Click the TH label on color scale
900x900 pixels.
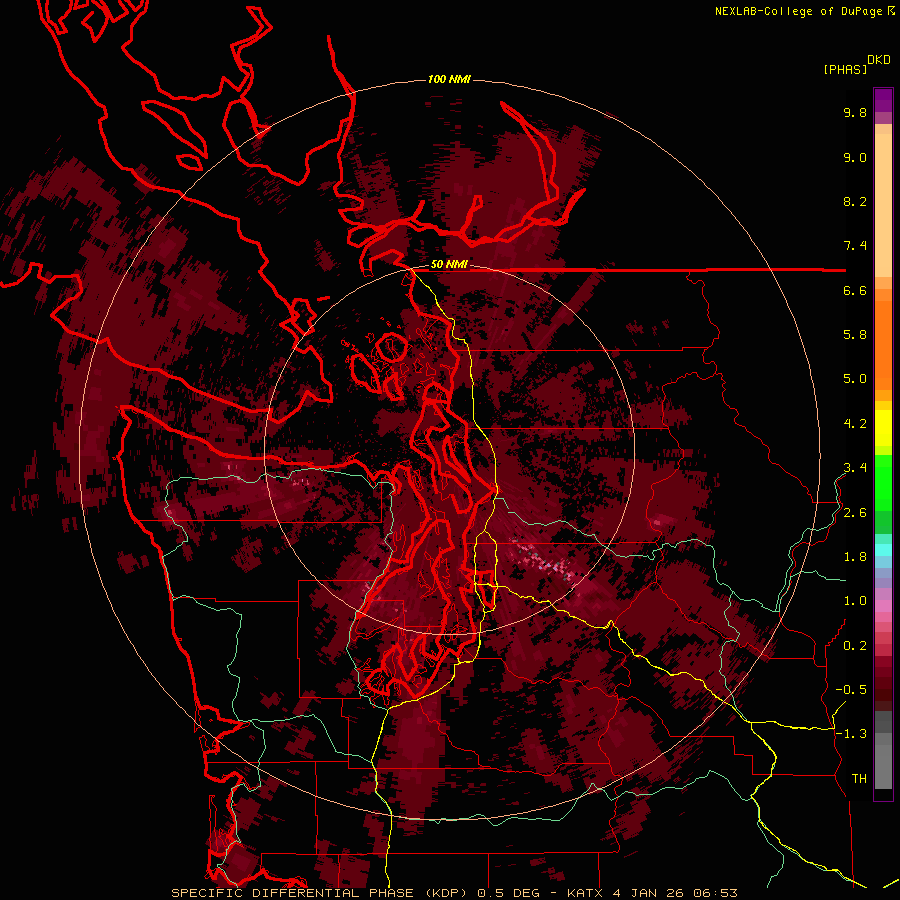point(859,779)
